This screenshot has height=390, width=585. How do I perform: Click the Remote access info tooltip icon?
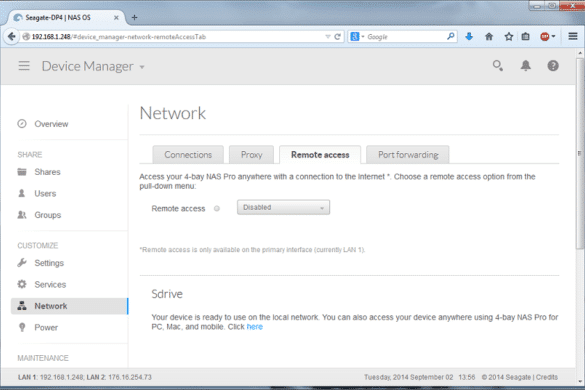[217, 209]
